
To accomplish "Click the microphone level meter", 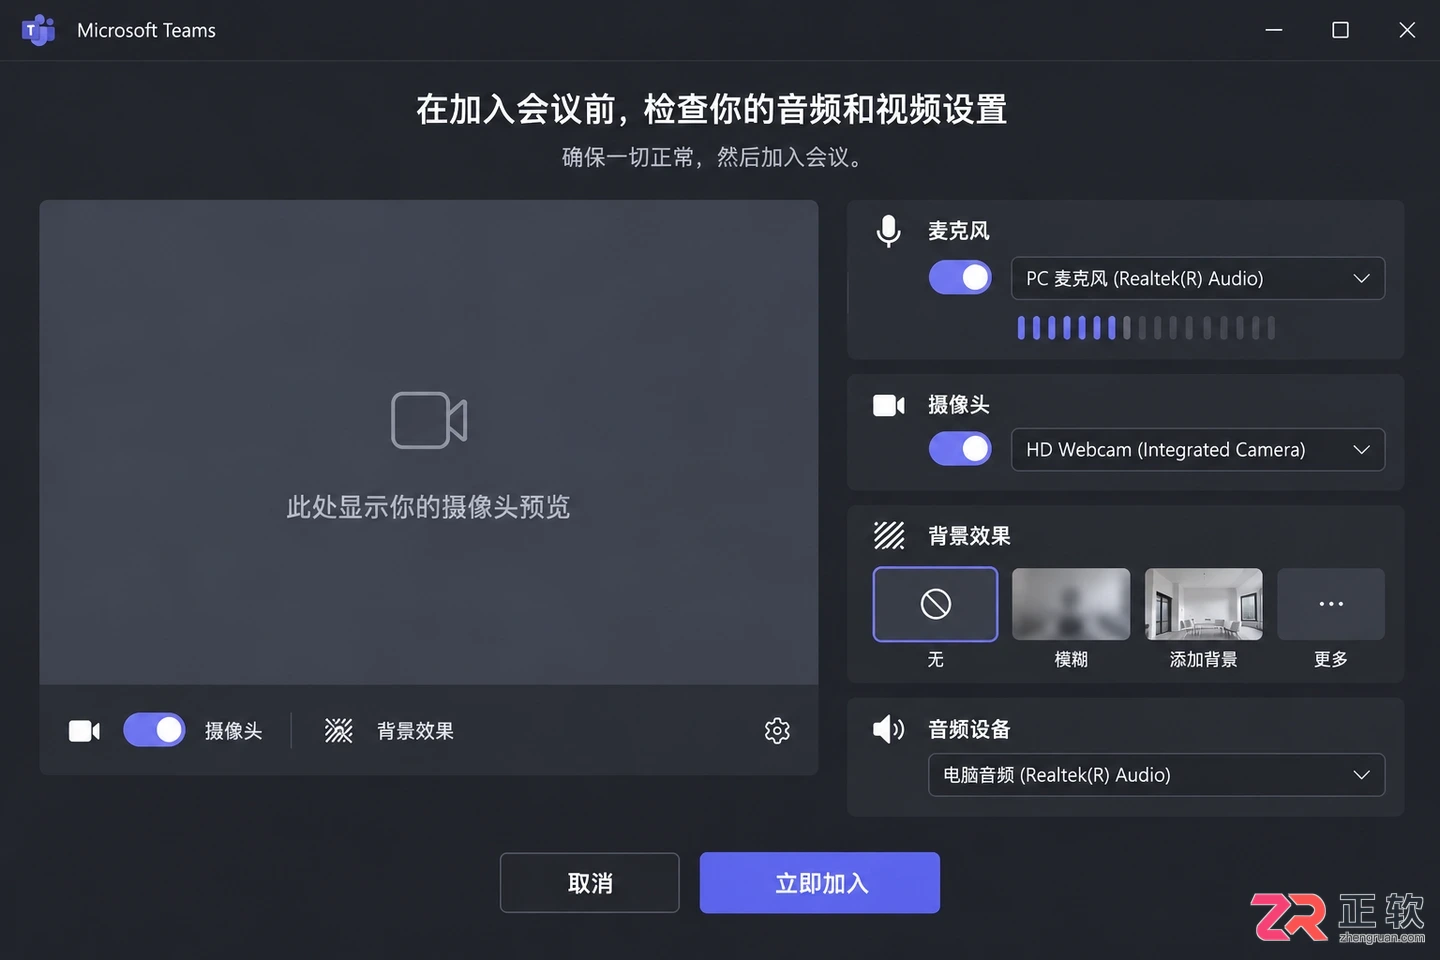I will pyautogui.click(x=1146, y=328).
